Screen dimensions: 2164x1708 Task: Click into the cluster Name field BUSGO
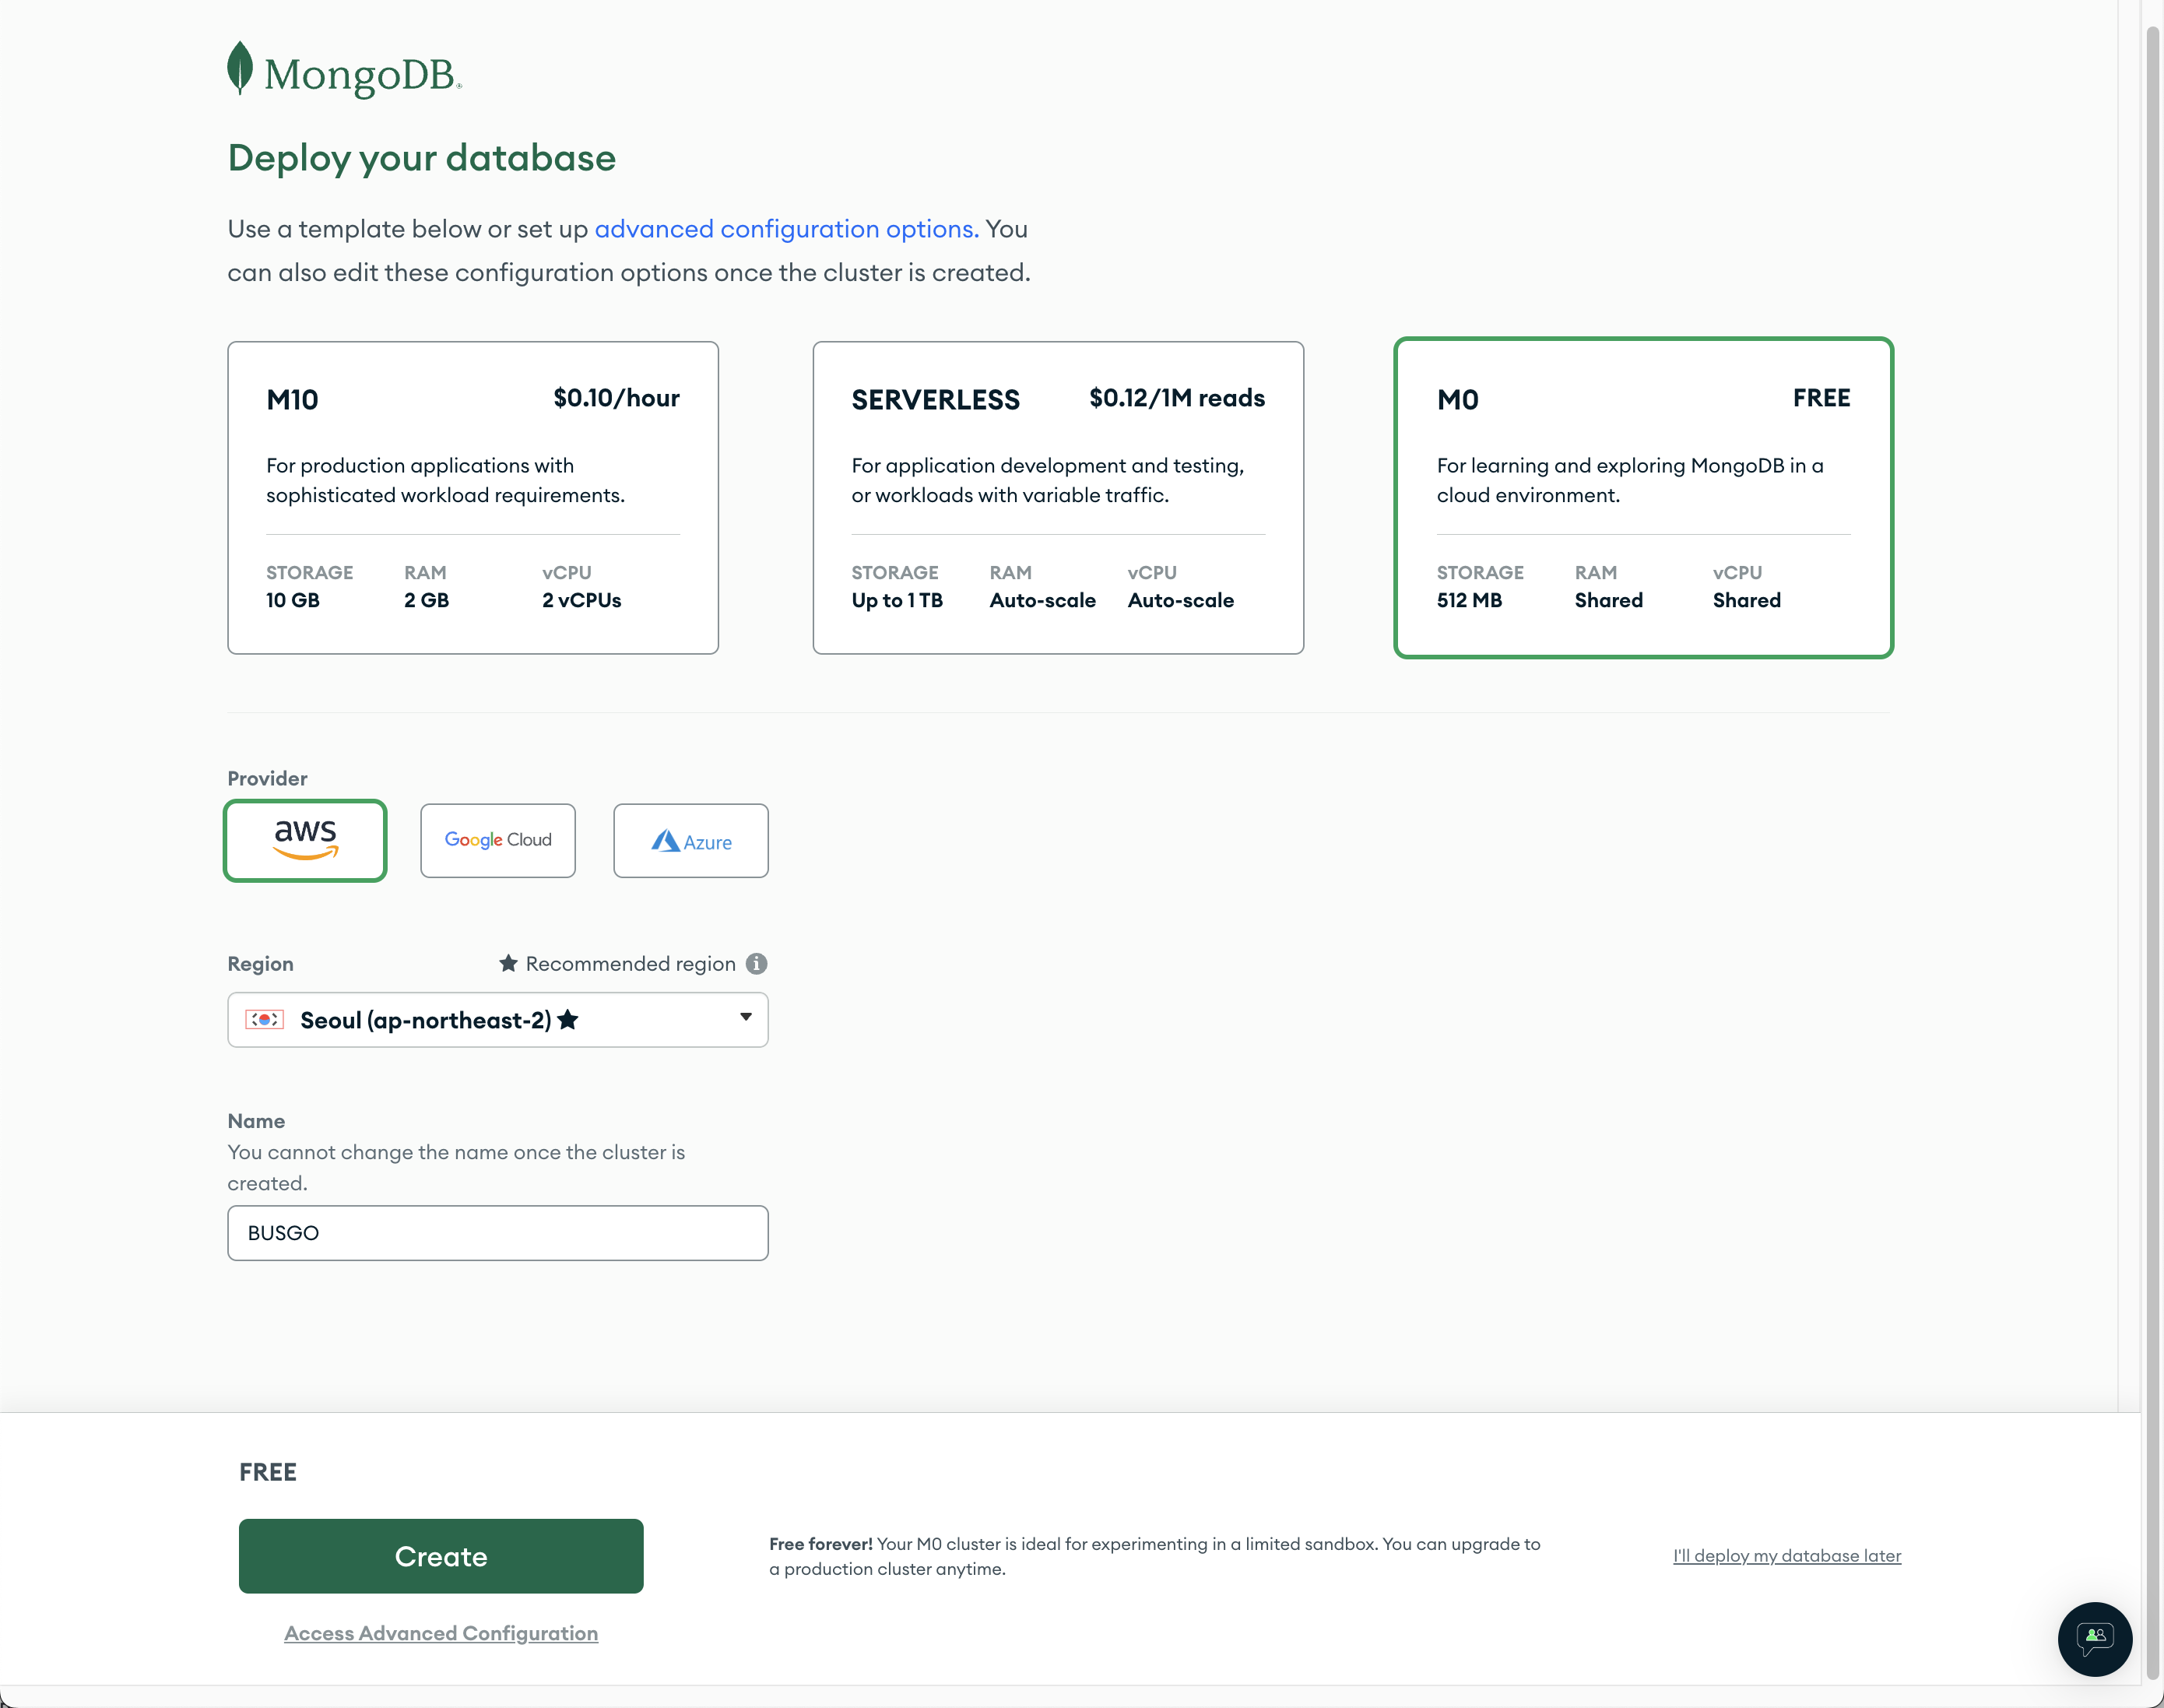pyautogui.click(x=498, y=1233)
